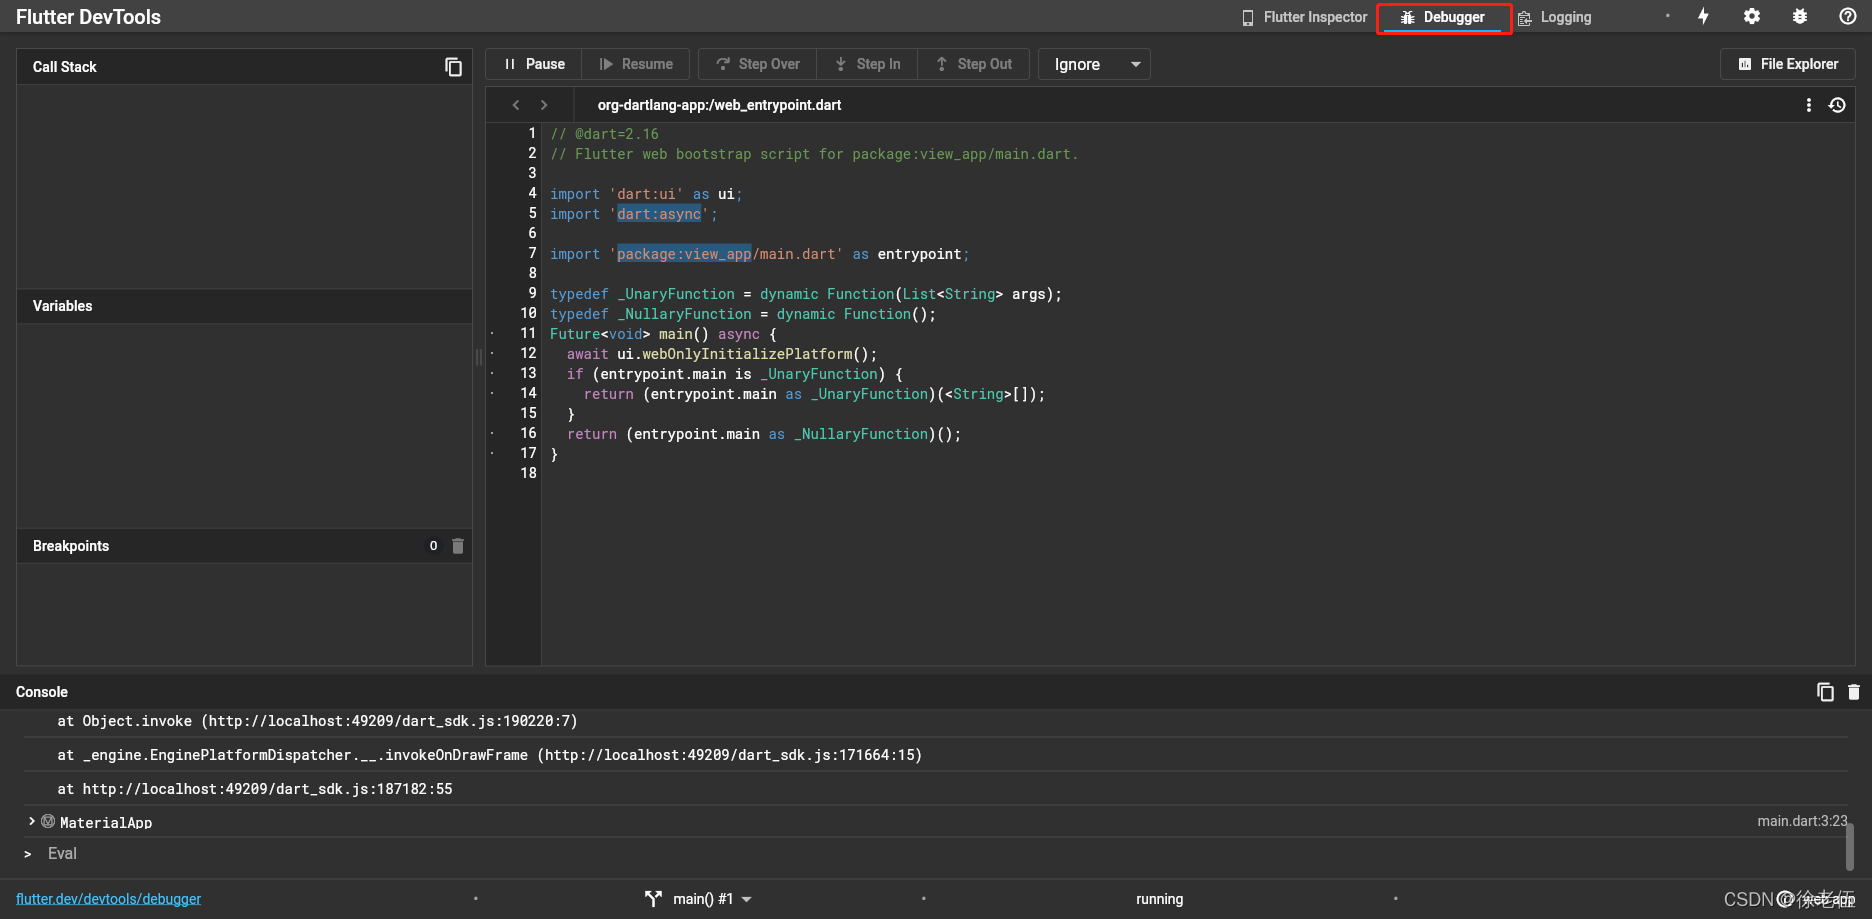Click the webOnlyInitializePlatform call on line 12
Screen dimensions: 1872x919
(x=746, y=354)
